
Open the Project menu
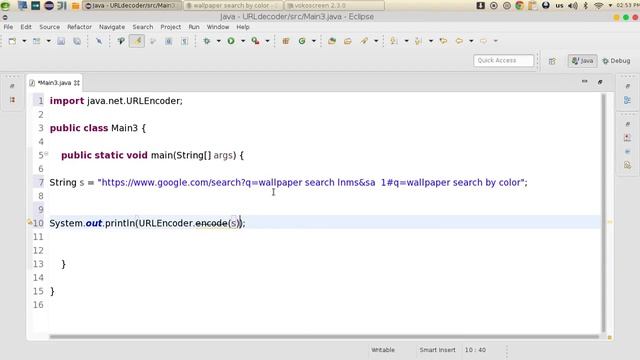(171, 27)
